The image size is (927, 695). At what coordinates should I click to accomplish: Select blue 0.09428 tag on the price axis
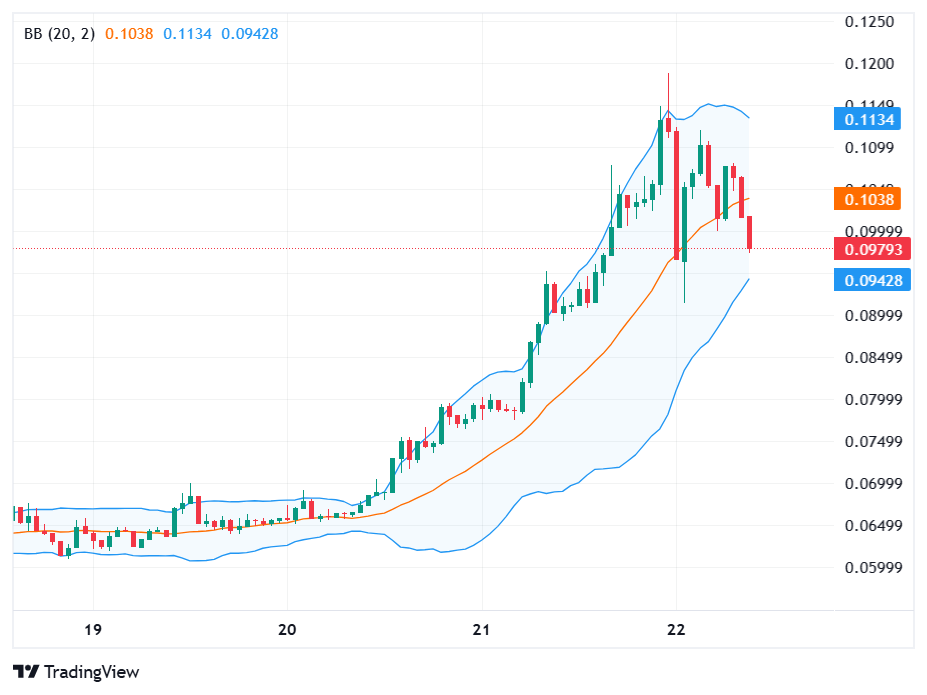pyautogui.click(x=869, y=280)
